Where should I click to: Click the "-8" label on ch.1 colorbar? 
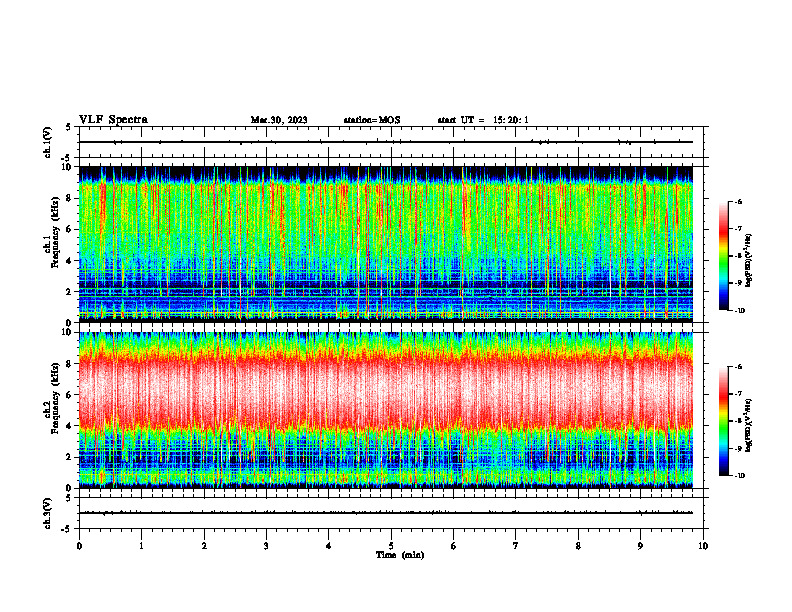click(737, 256)
